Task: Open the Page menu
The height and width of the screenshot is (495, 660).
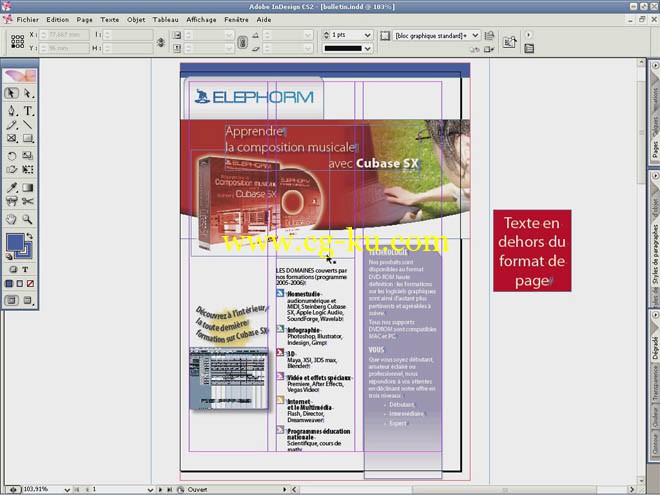Action: 84,20
